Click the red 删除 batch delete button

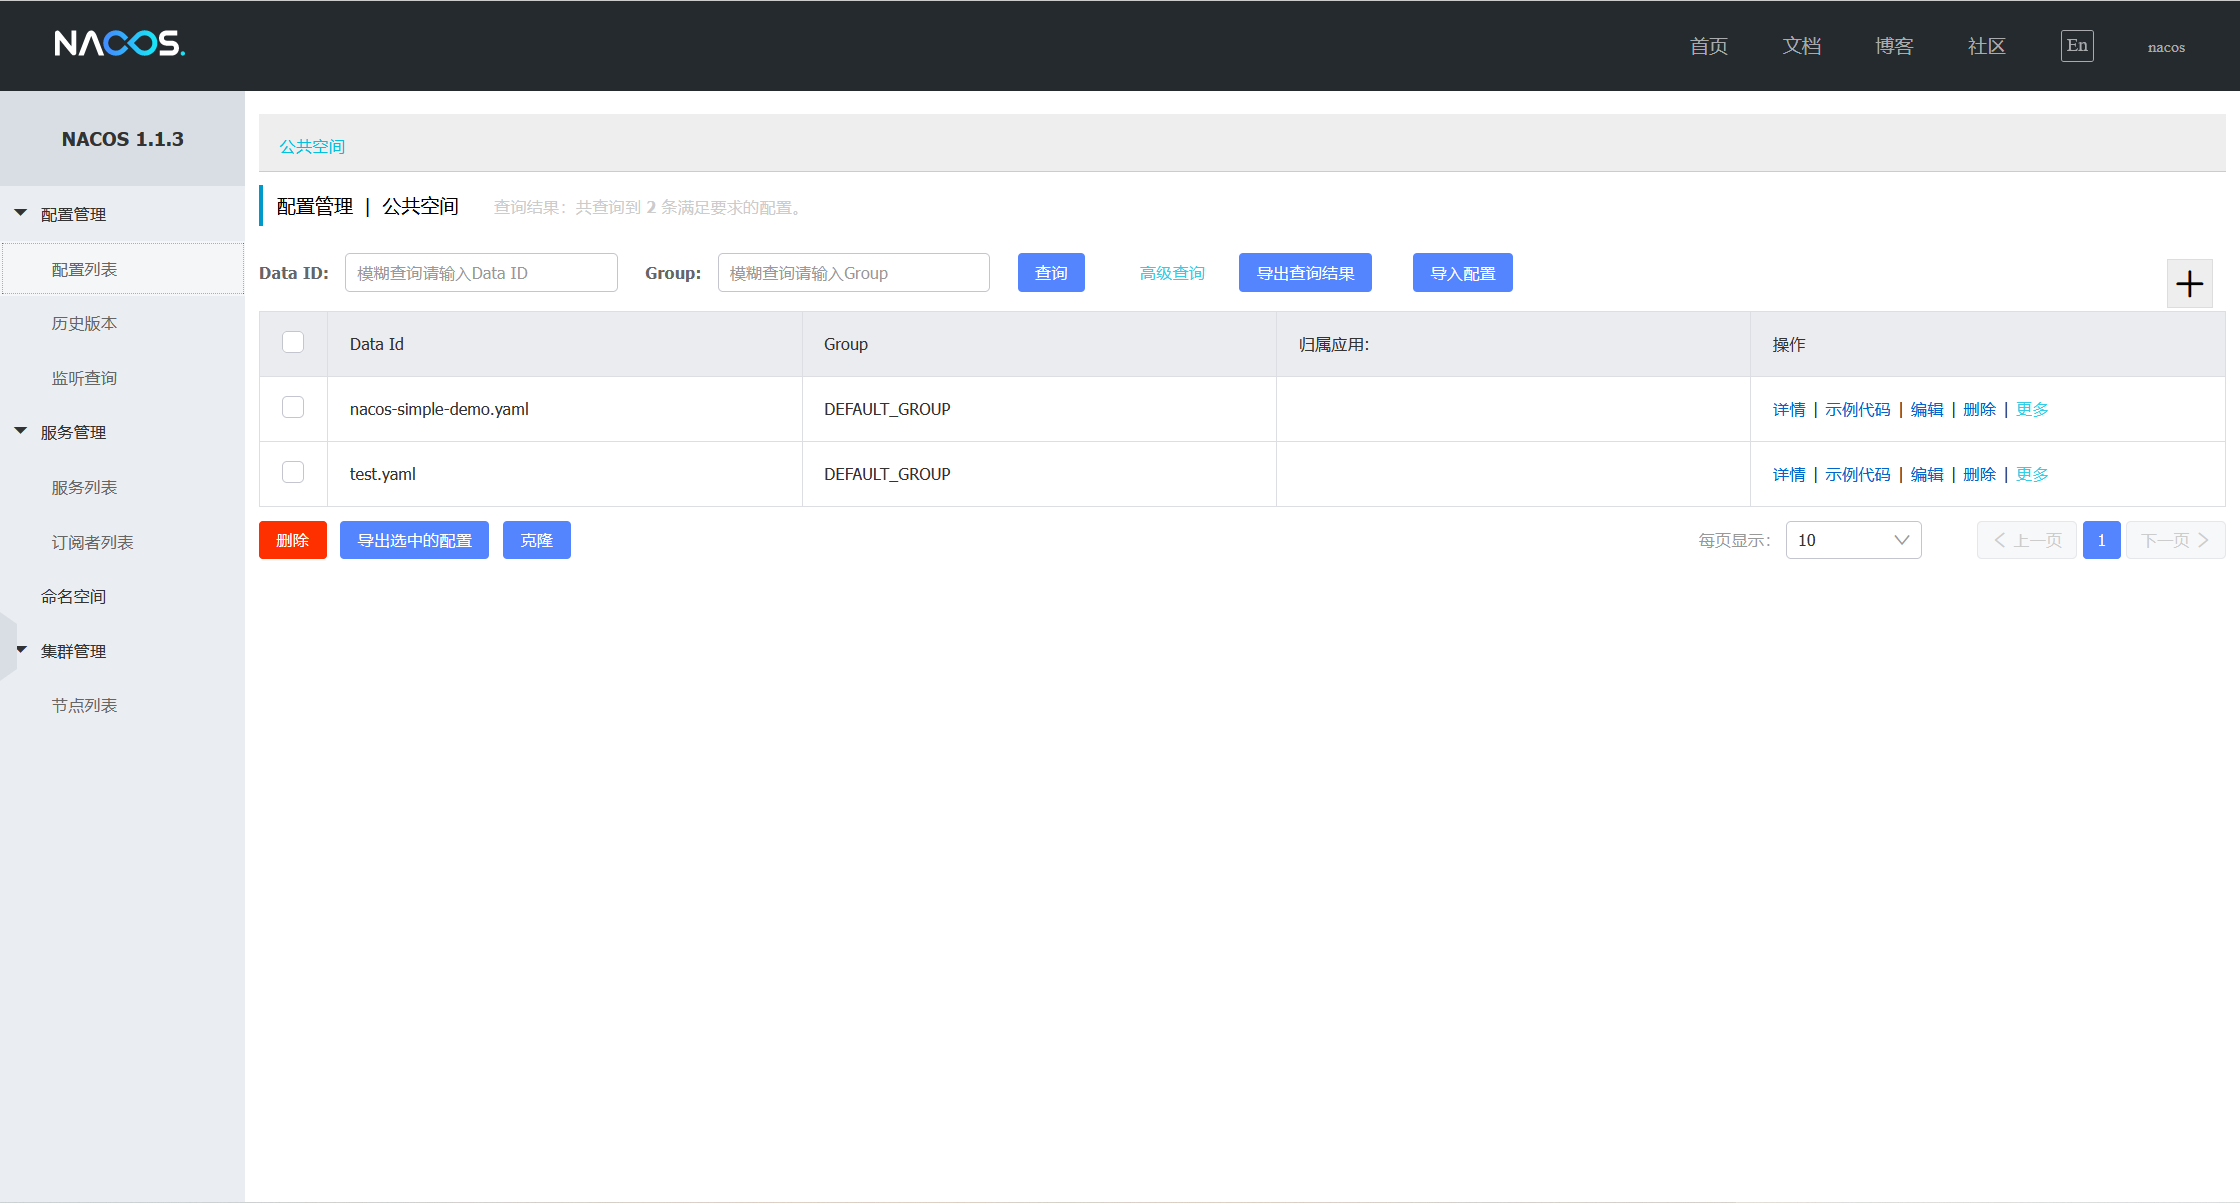pyautogui.click(x=292, y=540)
